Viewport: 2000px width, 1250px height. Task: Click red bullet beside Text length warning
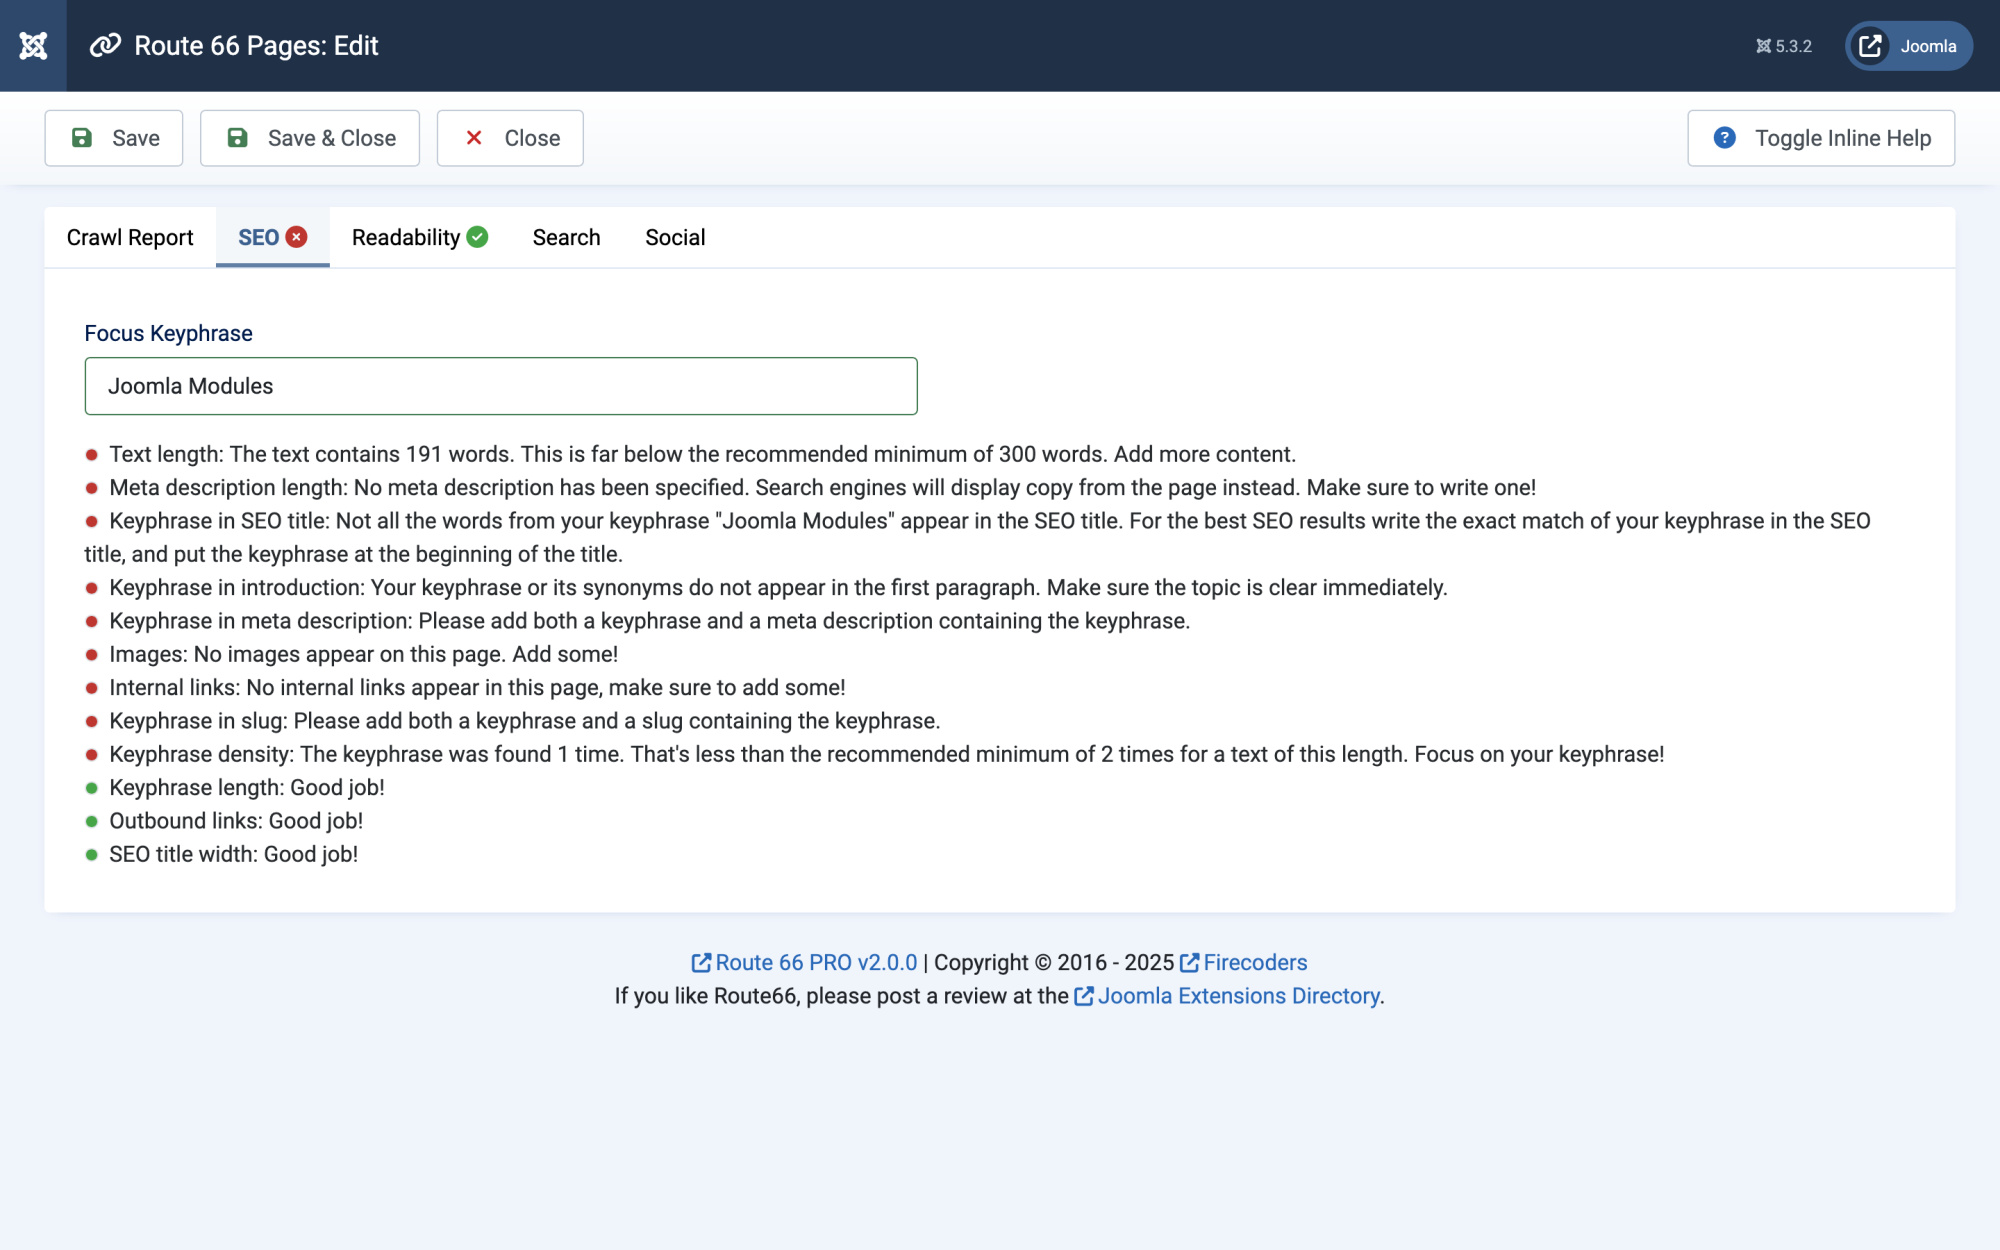point(91,455)
